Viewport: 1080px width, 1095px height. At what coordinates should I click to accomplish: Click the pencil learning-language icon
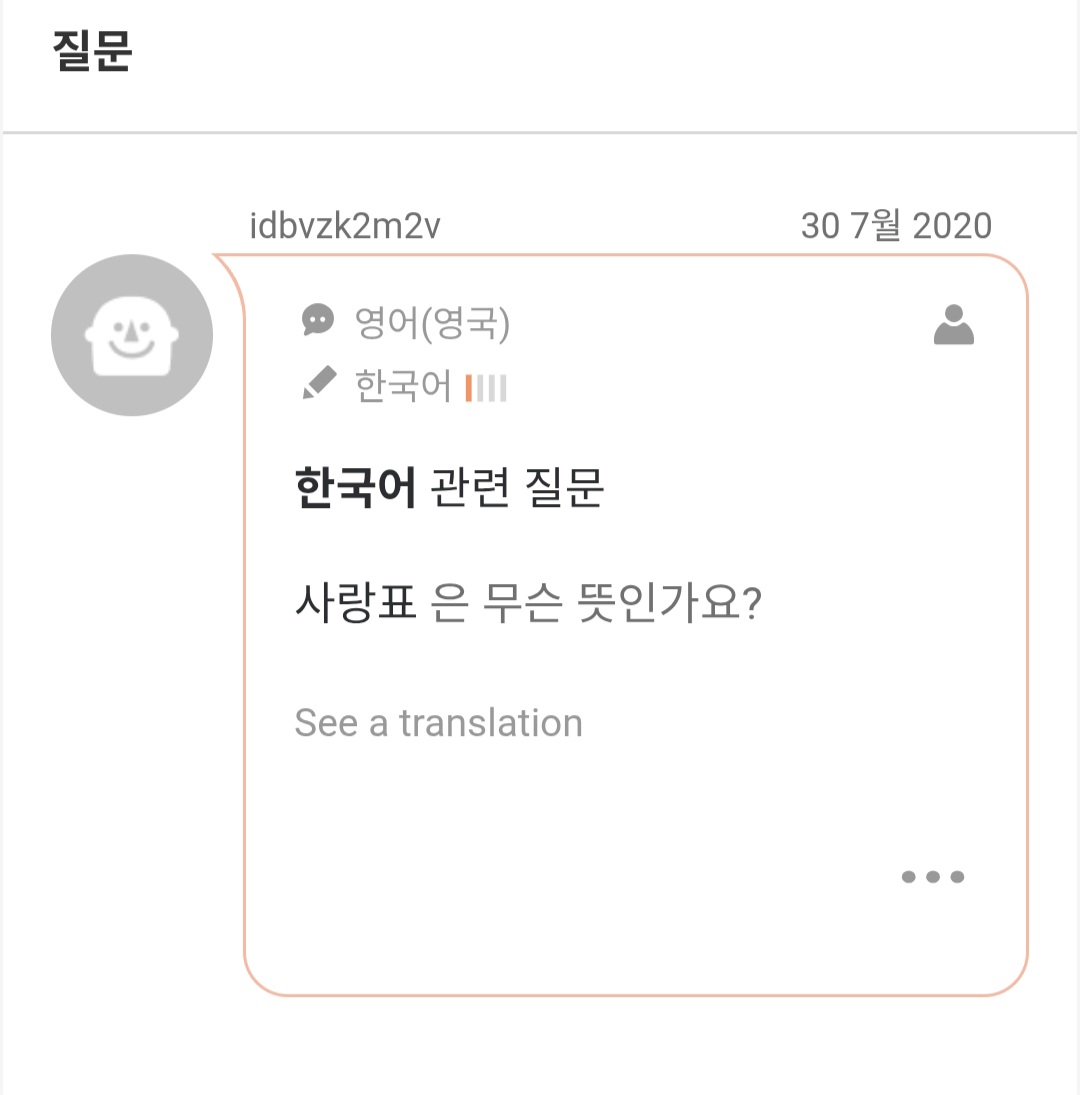319,384
